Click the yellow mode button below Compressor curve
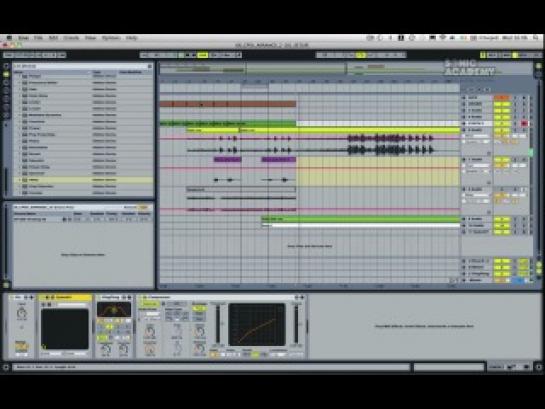This screenshot has width=545, height=409. 255,354
